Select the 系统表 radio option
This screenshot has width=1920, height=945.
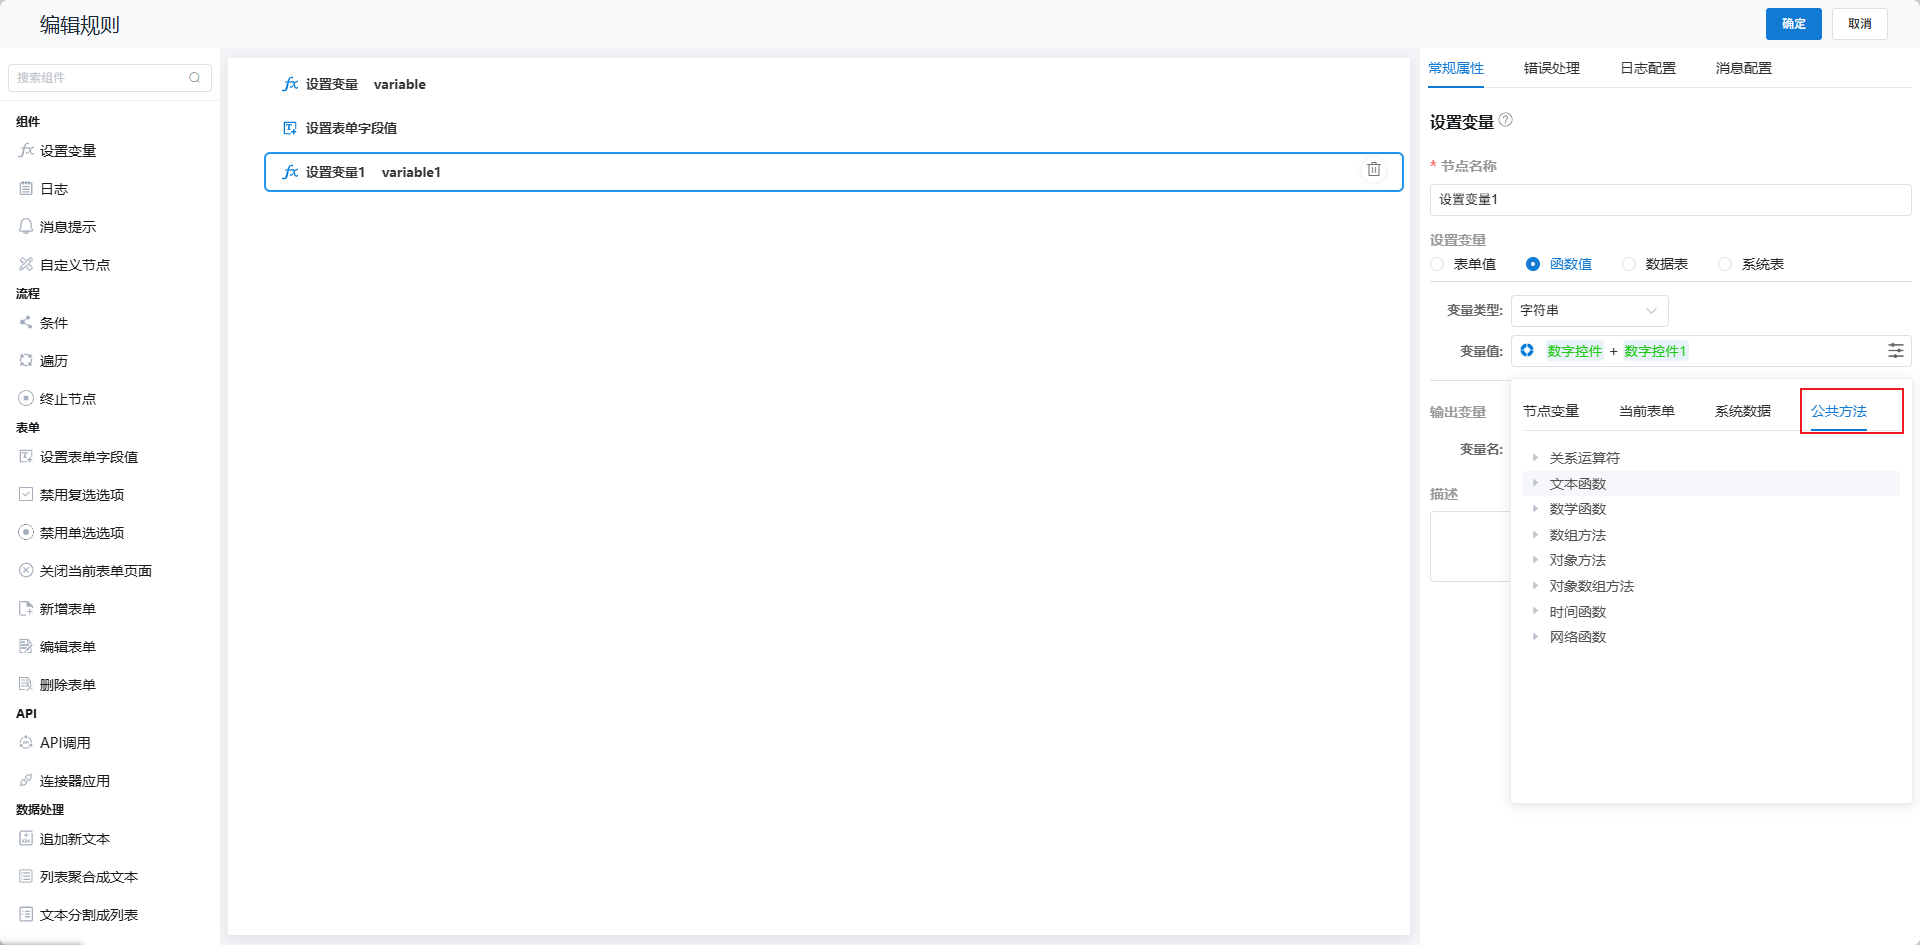[x=1725, y=264]
